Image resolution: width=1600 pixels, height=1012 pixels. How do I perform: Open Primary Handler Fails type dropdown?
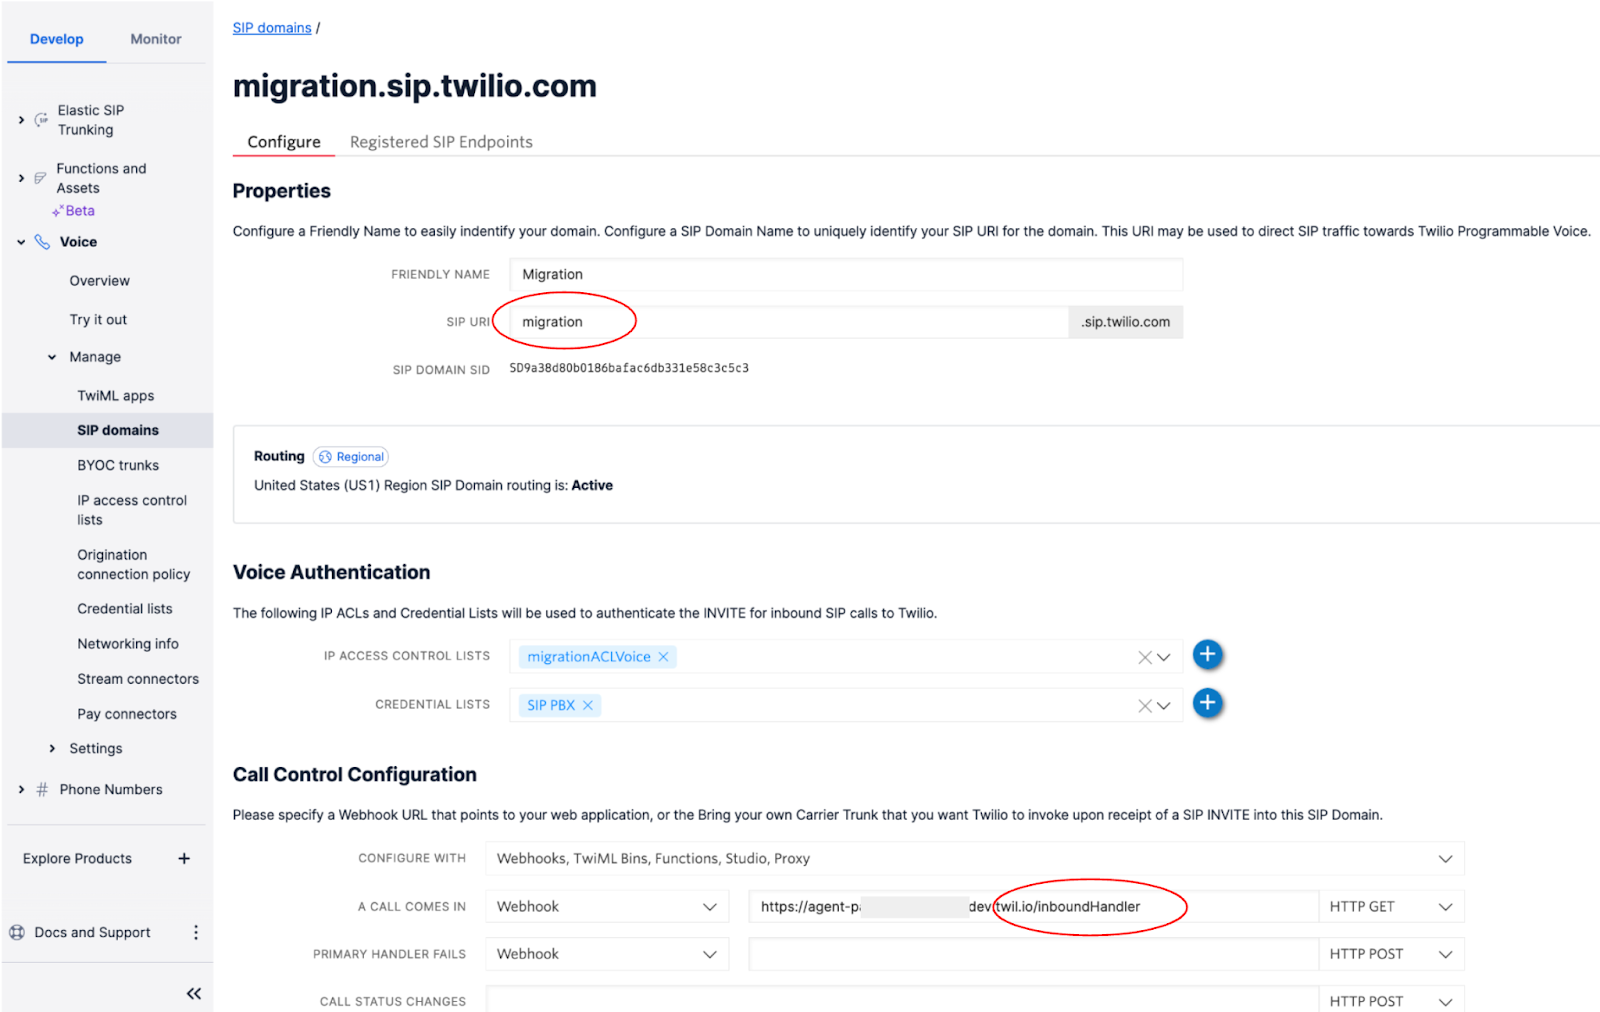[x=607, y=954]
